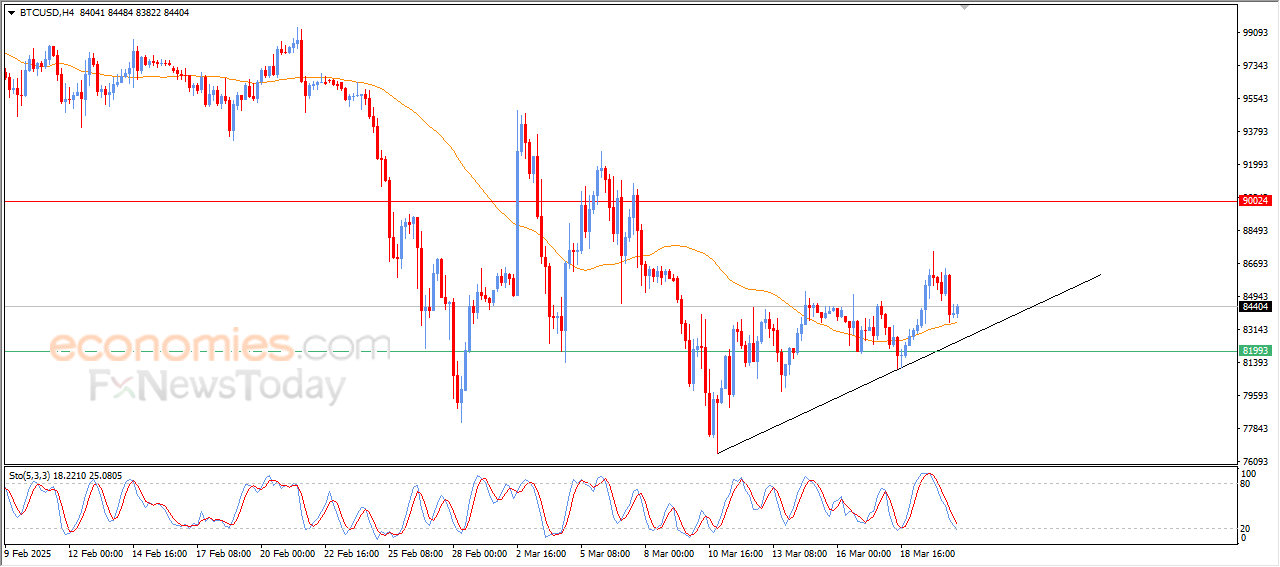The width and height of the screenshot is (1280, 567).
Task: Click the stochastic scale label 80
Action: coord(1246,483)
